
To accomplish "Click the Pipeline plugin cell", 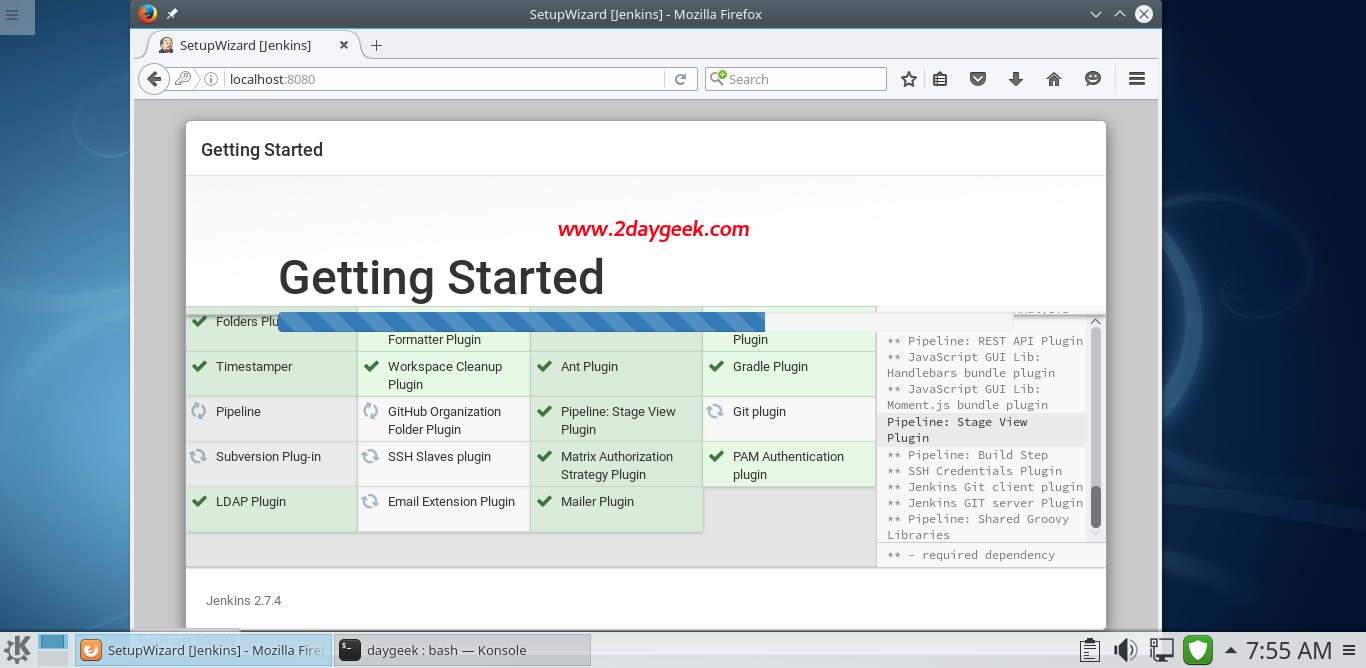I will click(272, 419).
